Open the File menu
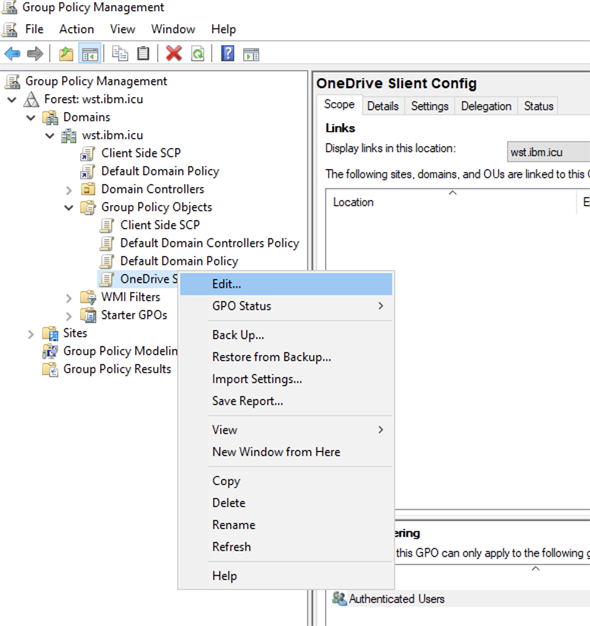Screen dimensions: 590x626 point(34,29)
